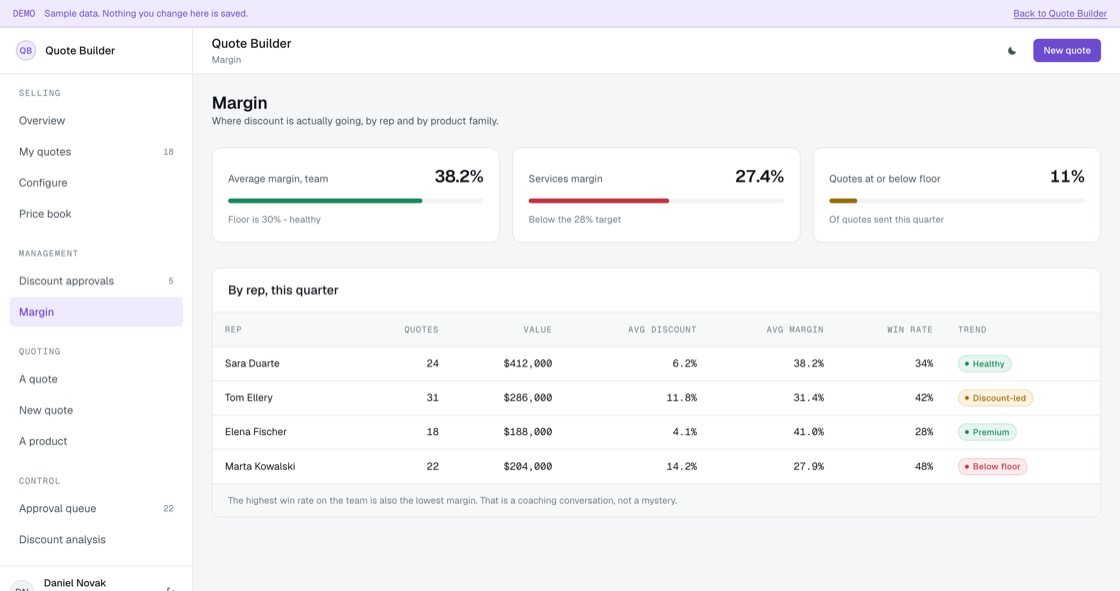Select the Marta Kowalski row name
Image resolution: width=1120 pixels, height=591 pixels.
(260, 467)
